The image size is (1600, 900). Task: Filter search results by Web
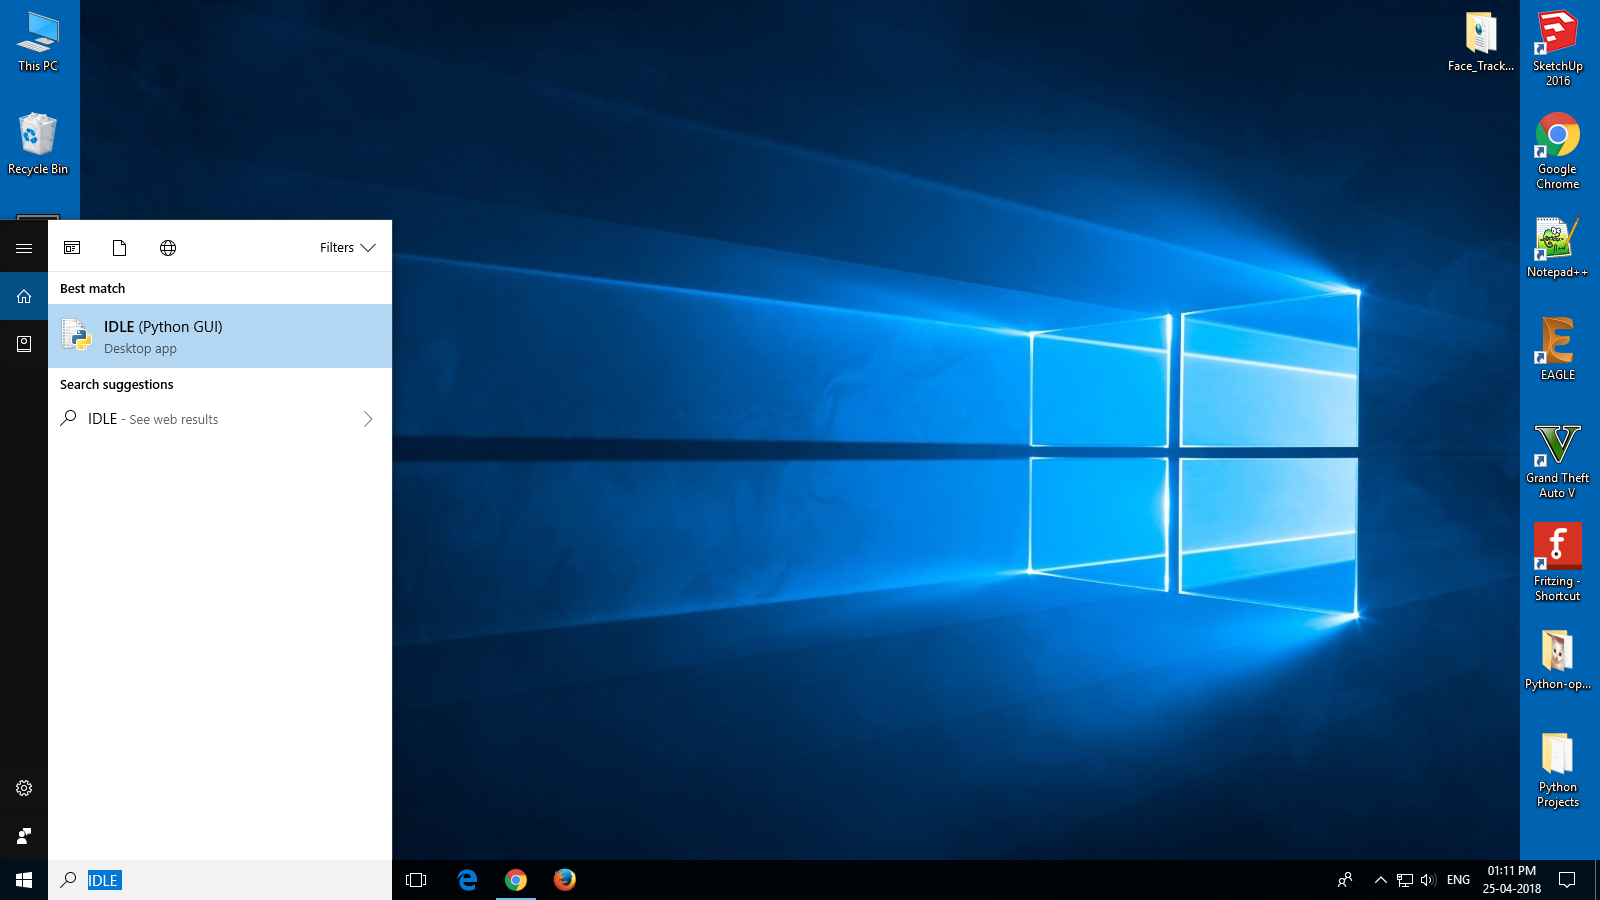click(168, 248)
